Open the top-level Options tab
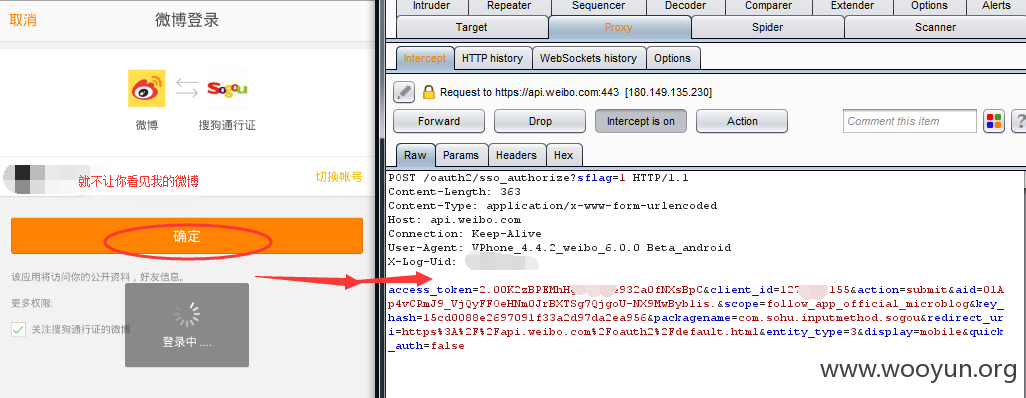 point(929,6)
